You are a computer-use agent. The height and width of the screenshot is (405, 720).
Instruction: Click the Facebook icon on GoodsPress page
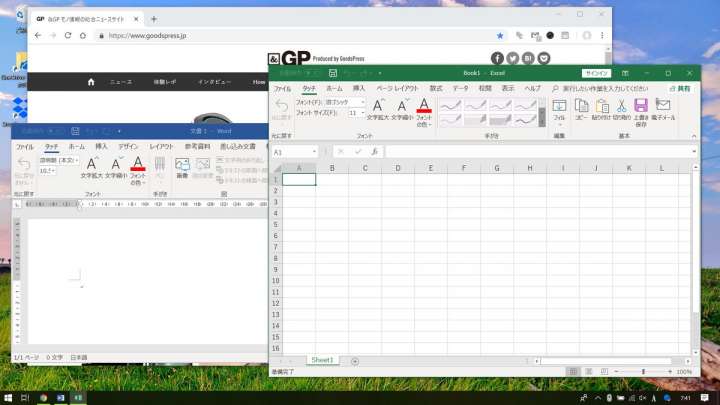tap(497, 58)
